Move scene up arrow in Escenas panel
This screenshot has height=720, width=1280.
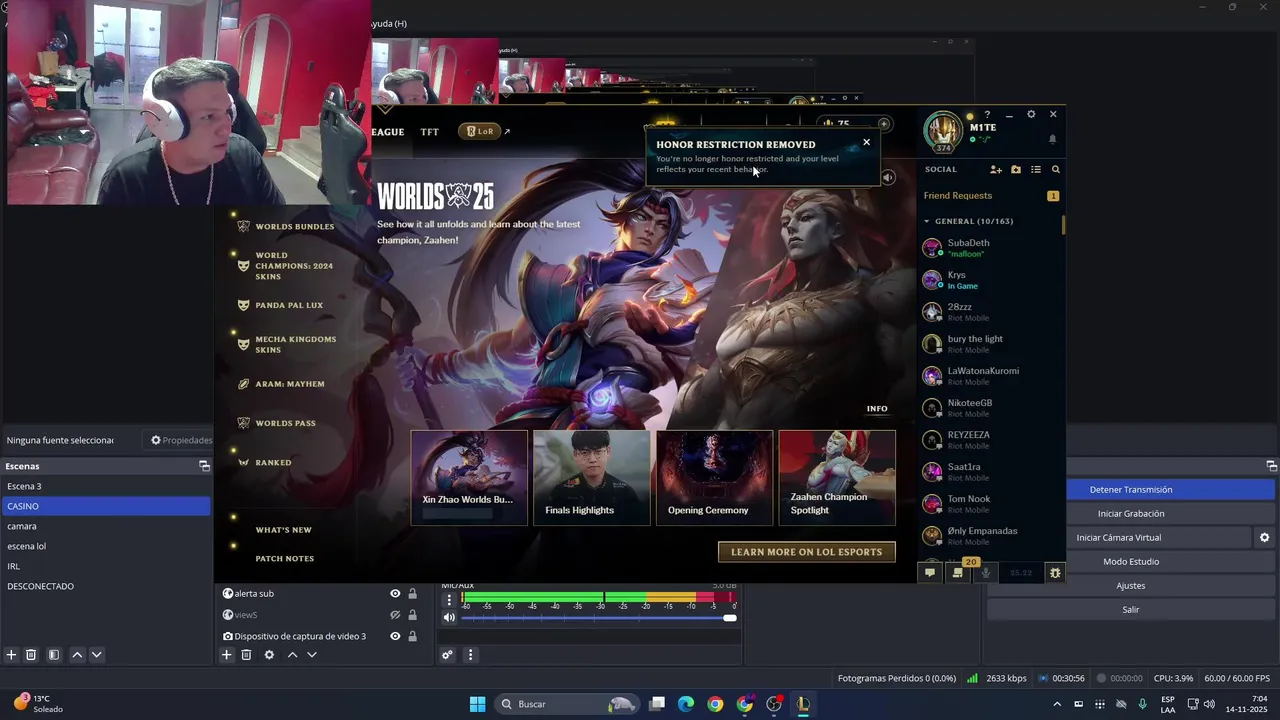pos(77,655)
